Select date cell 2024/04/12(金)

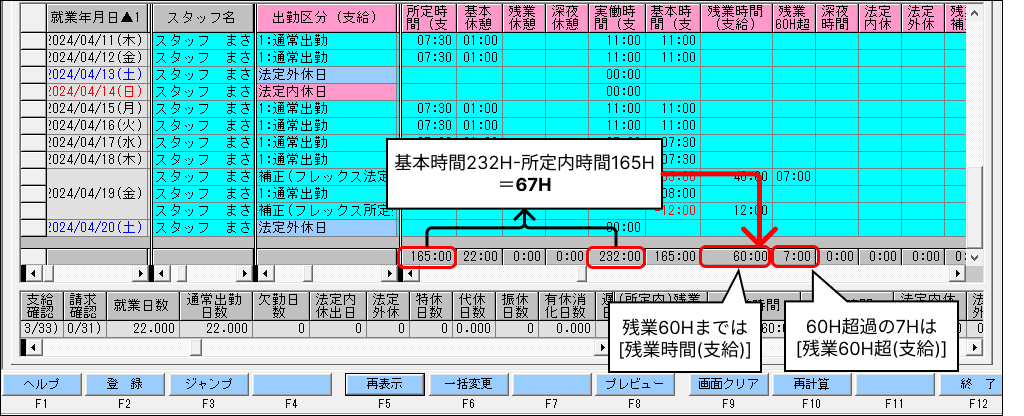coord(98,57)
